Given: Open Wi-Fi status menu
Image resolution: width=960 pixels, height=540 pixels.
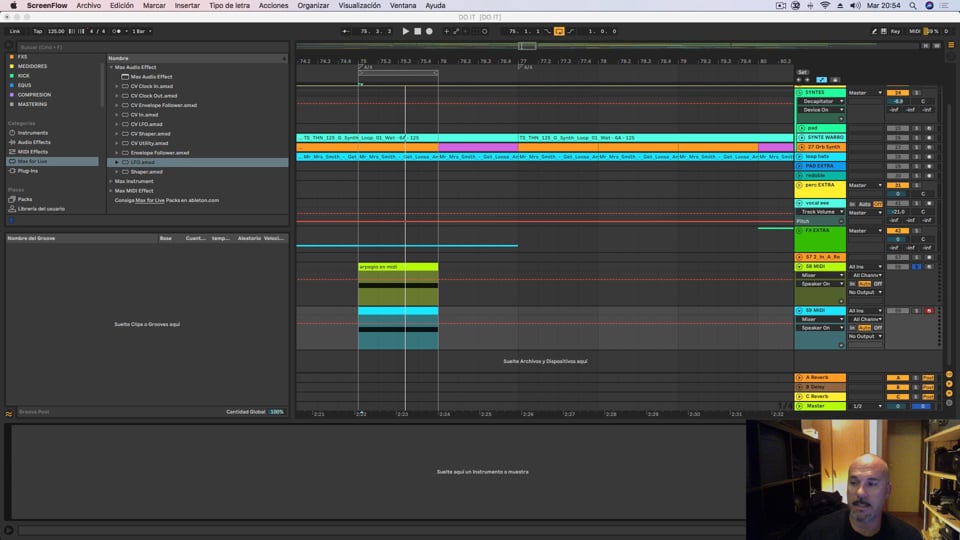Looking at the screenshot, I should 825,6.
